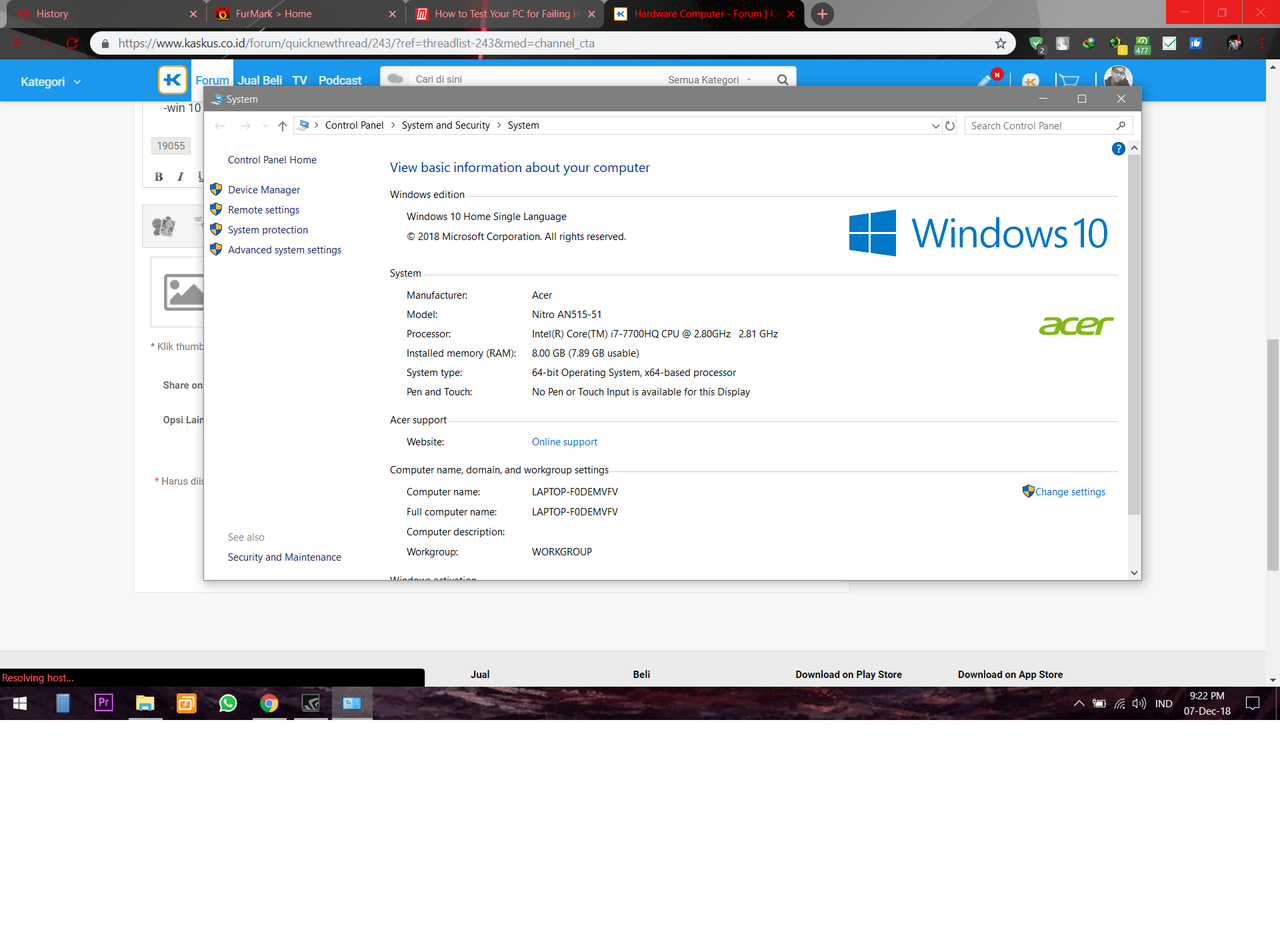This screenshot has height=926, width=1280.
Task: Refresh the System window address bar
Action: pyautogui.click(x=950, y=126)
